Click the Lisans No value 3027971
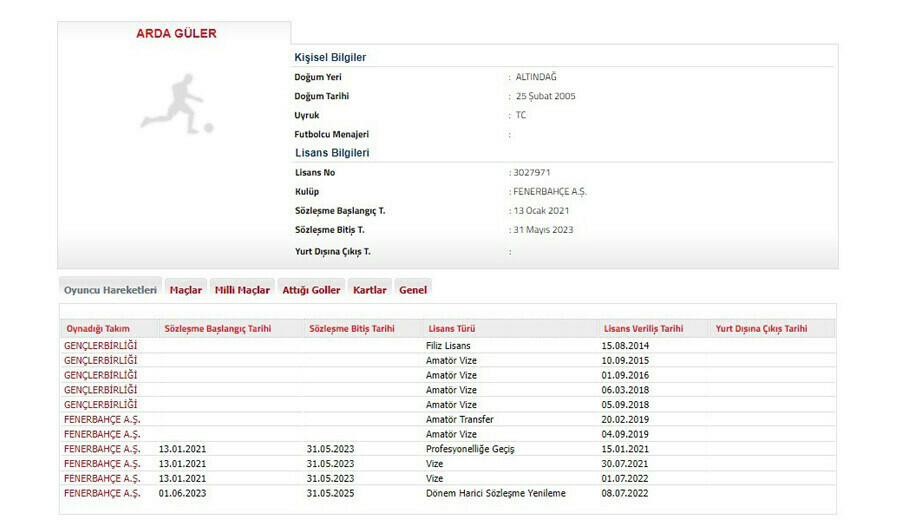900x520 pixels. (530, 173)
